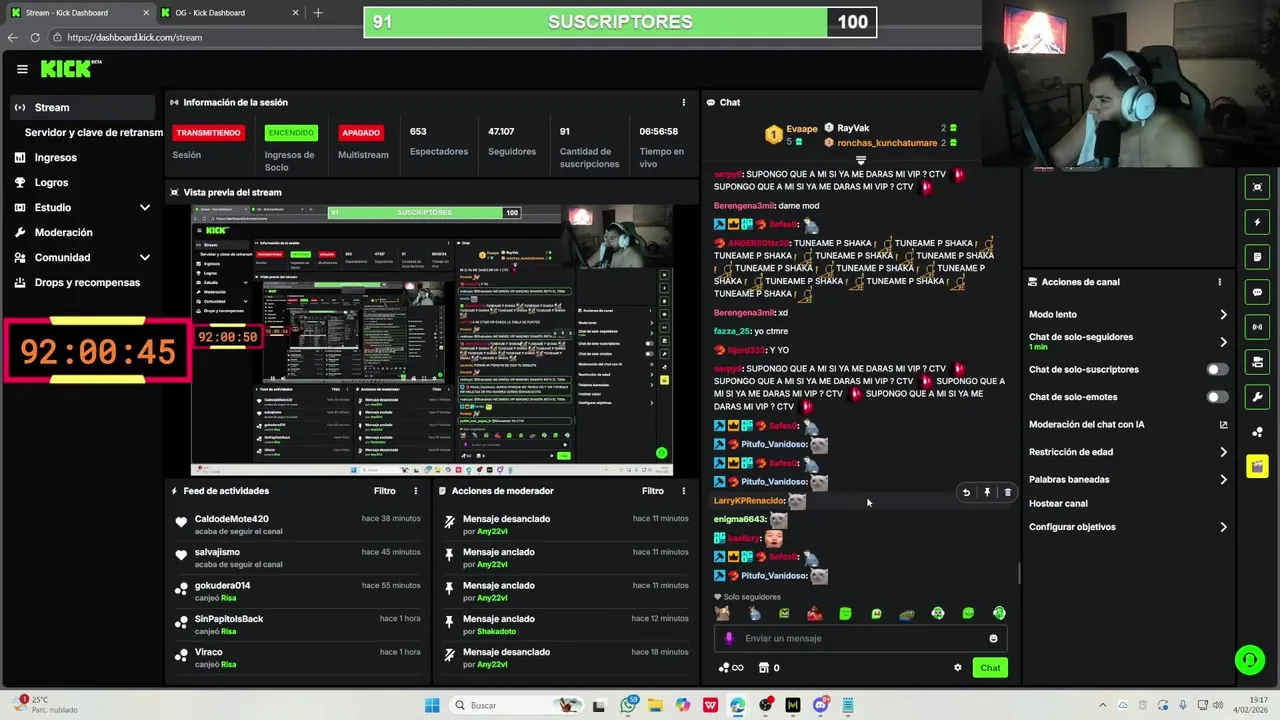
Task: Switch to OG - Kick Dashboard tab
Action: tap(230, 13)
